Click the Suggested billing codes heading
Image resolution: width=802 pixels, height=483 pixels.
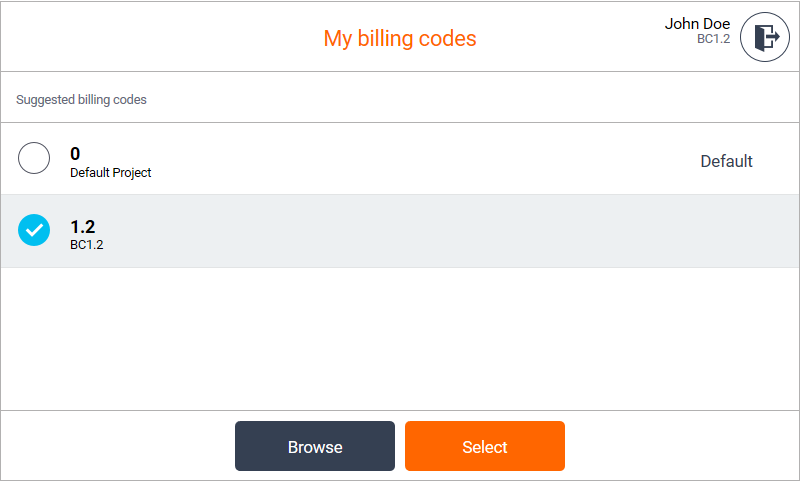[x=81, y=100]
